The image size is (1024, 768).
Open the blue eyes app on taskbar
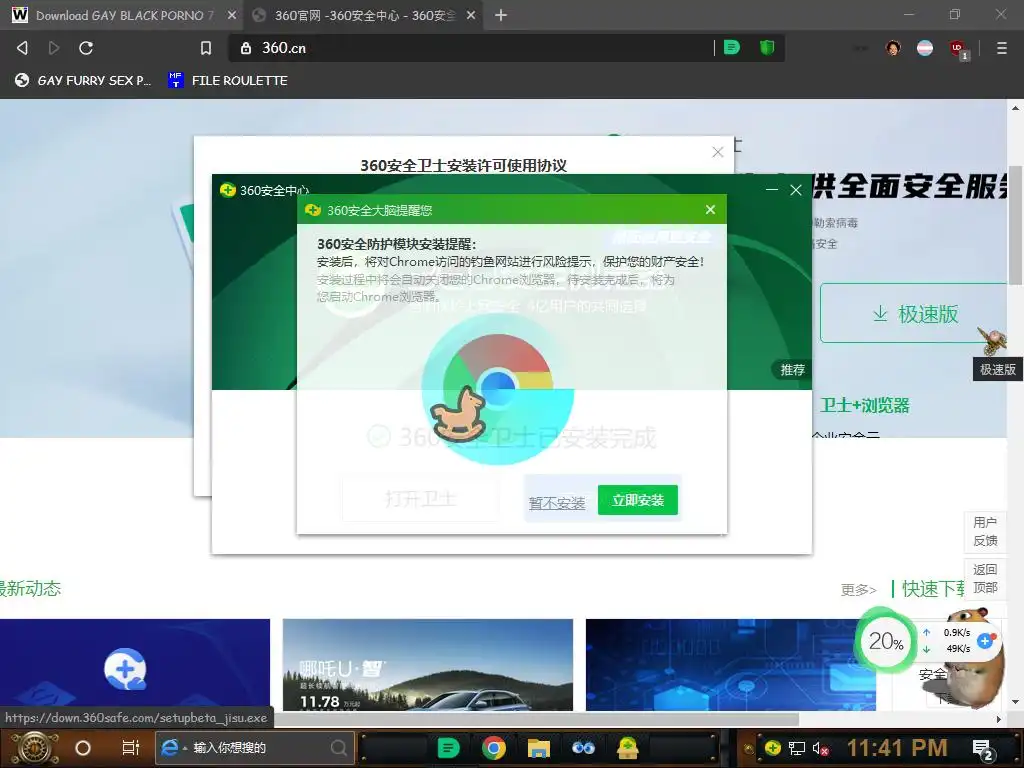583,748
